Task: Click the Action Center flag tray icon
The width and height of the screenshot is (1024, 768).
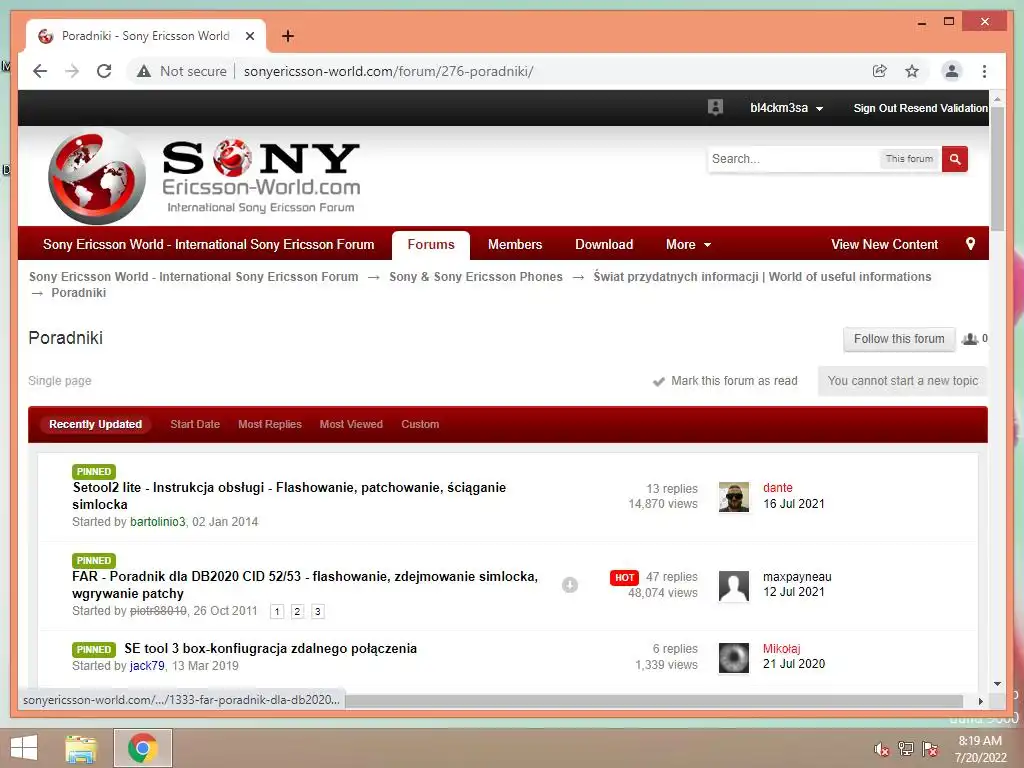Action: click(x=930, y=748)
